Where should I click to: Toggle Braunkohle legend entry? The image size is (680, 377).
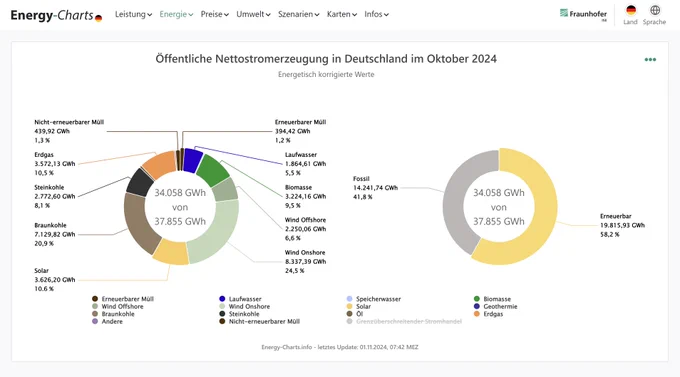[x=113, y=314]
